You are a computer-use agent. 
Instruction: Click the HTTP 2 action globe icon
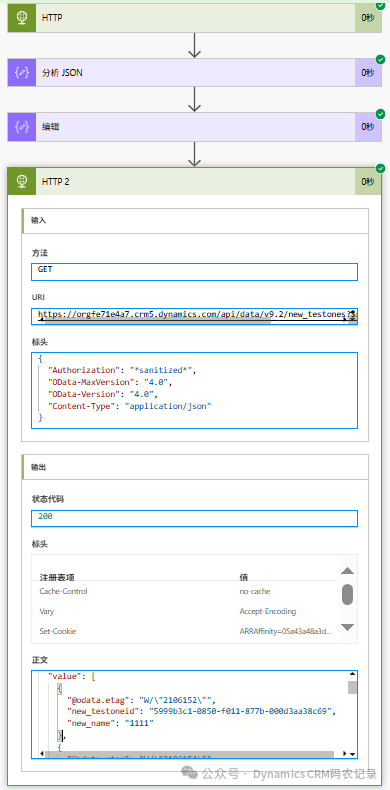(22, 181)
